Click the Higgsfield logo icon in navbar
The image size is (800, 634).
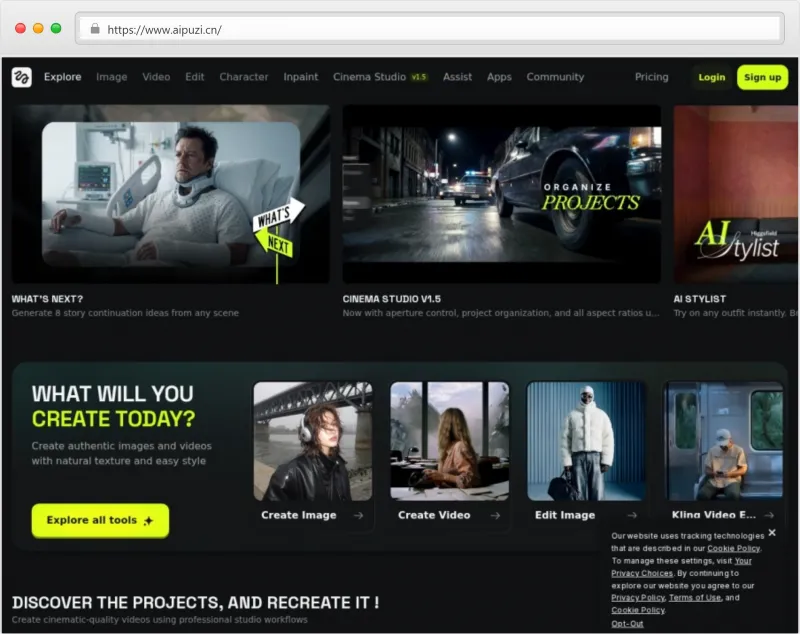click(22, 77)
